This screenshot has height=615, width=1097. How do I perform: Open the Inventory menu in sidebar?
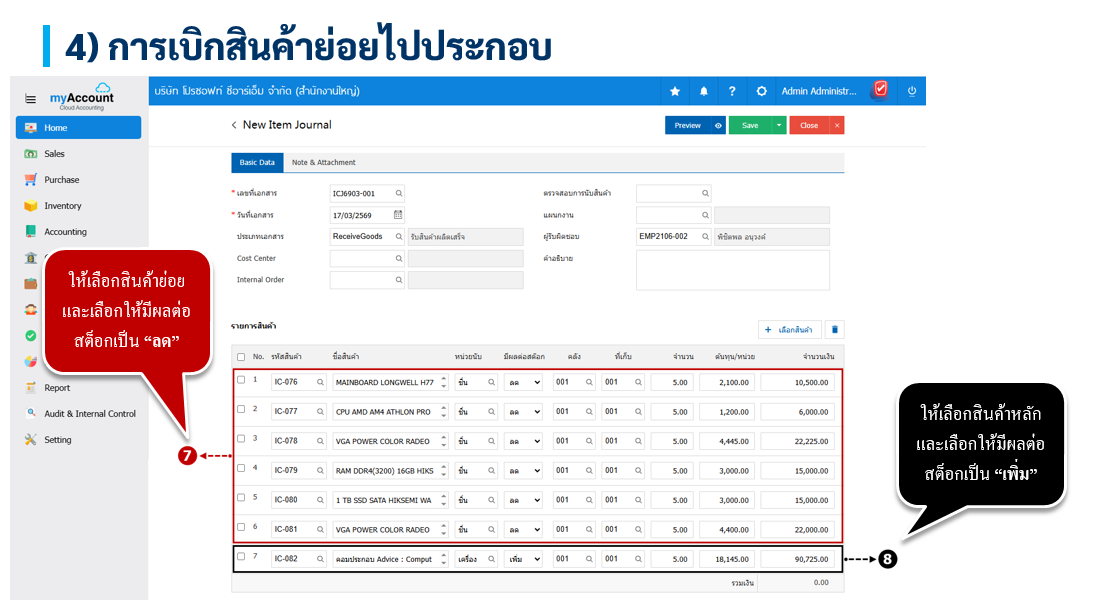63,206
